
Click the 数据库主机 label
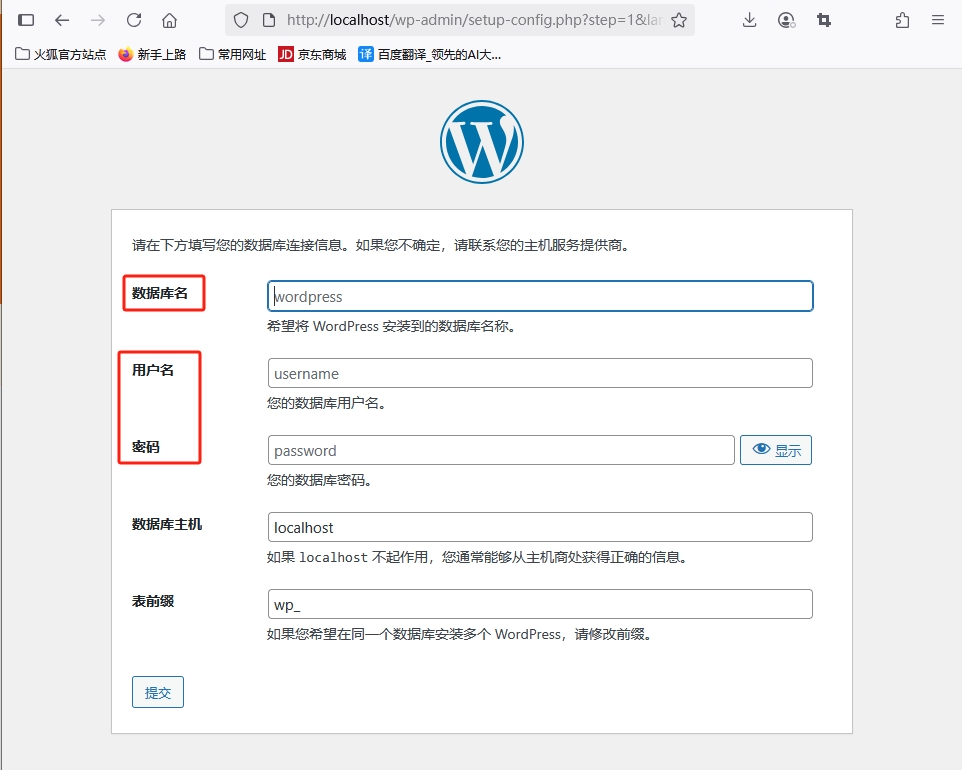tap(167, 524)
